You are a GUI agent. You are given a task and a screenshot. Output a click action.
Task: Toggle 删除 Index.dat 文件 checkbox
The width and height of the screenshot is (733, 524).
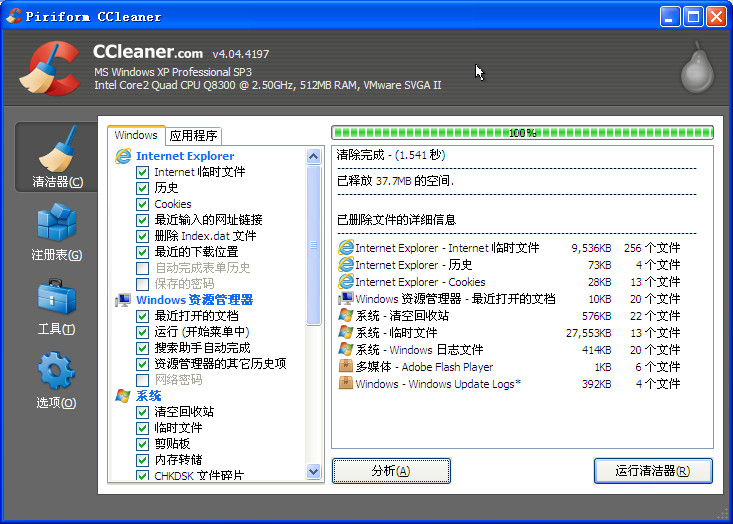[x=143, y=236]
